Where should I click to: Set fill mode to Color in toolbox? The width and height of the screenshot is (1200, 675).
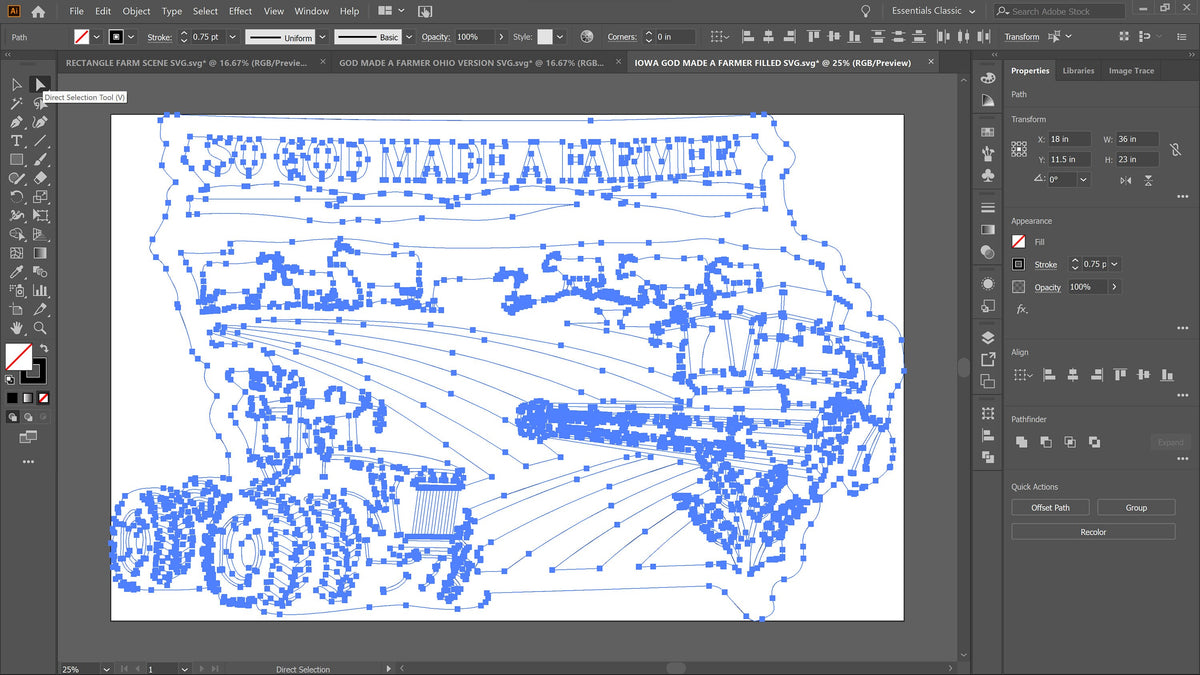pyautogui.click(x=12, y=398)
